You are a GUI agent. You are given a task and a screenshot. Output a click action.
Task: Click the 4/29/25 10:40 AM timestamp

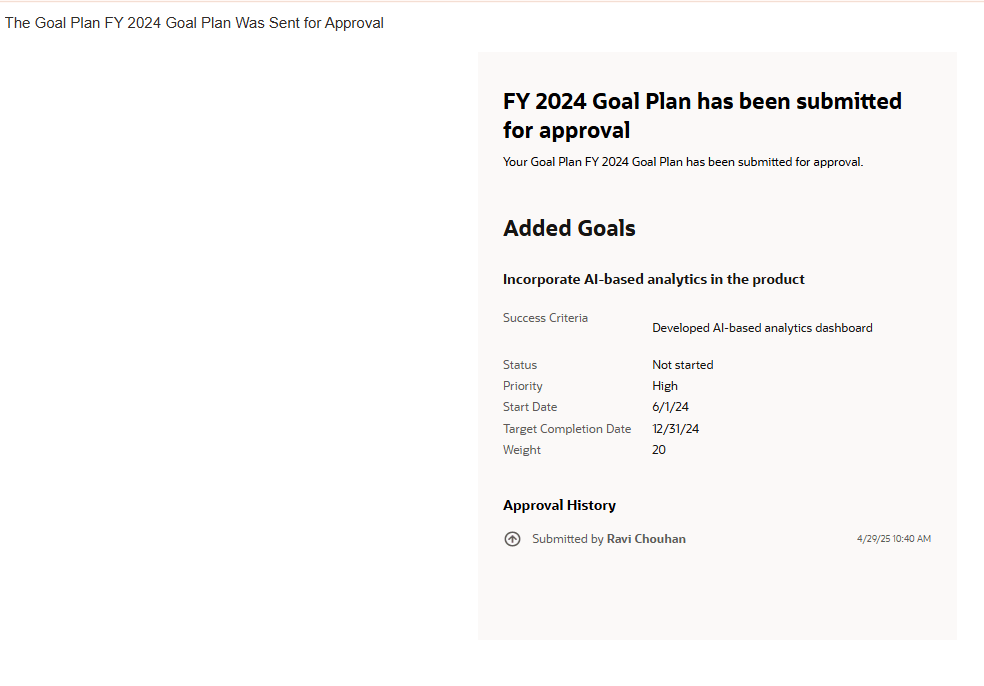pyautogui.click(x=893, y=539)
